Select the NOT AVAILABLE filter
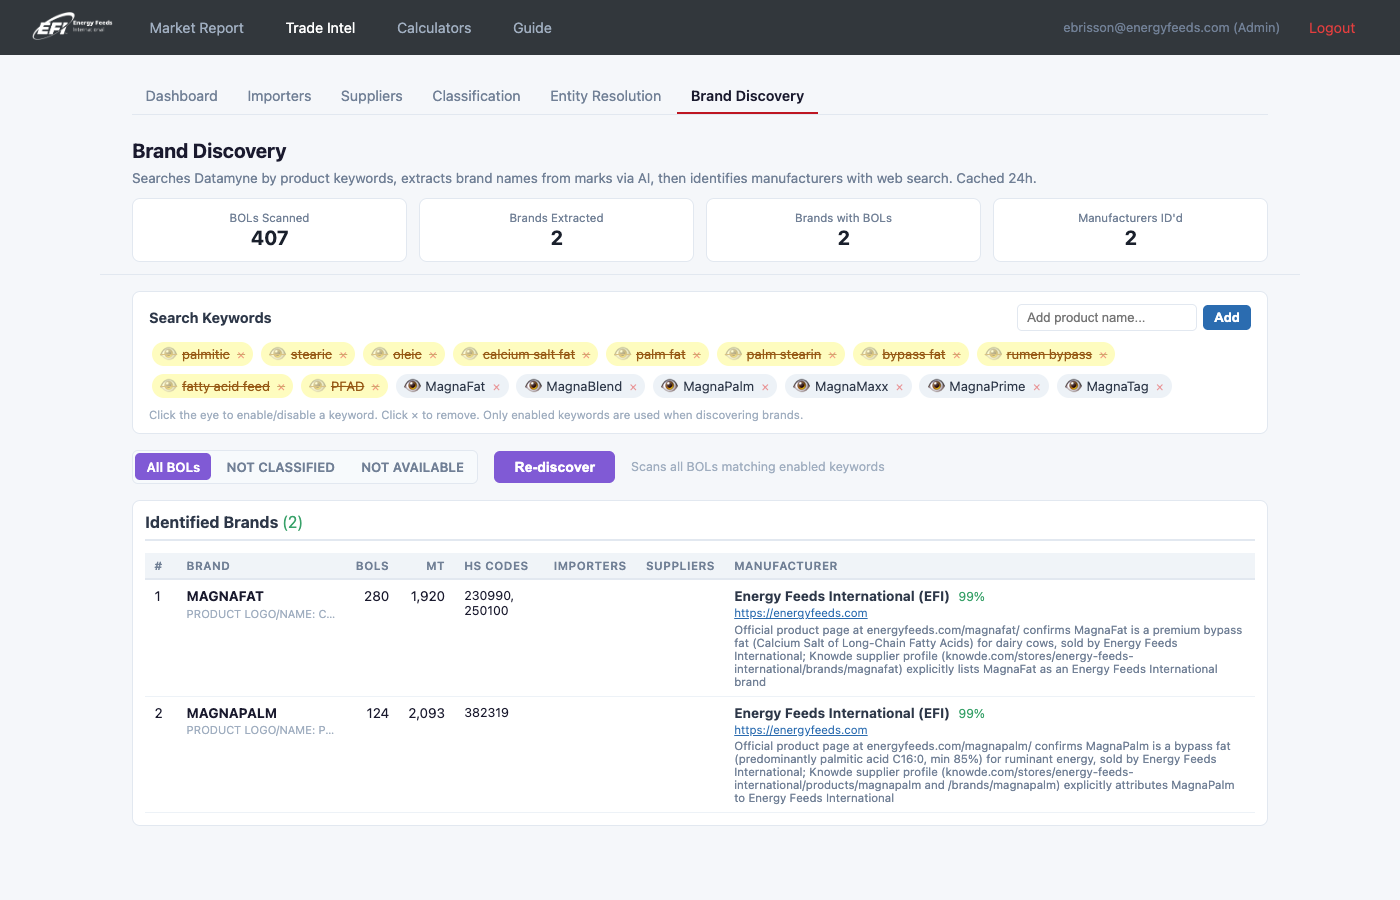 [x=412, y=467]
